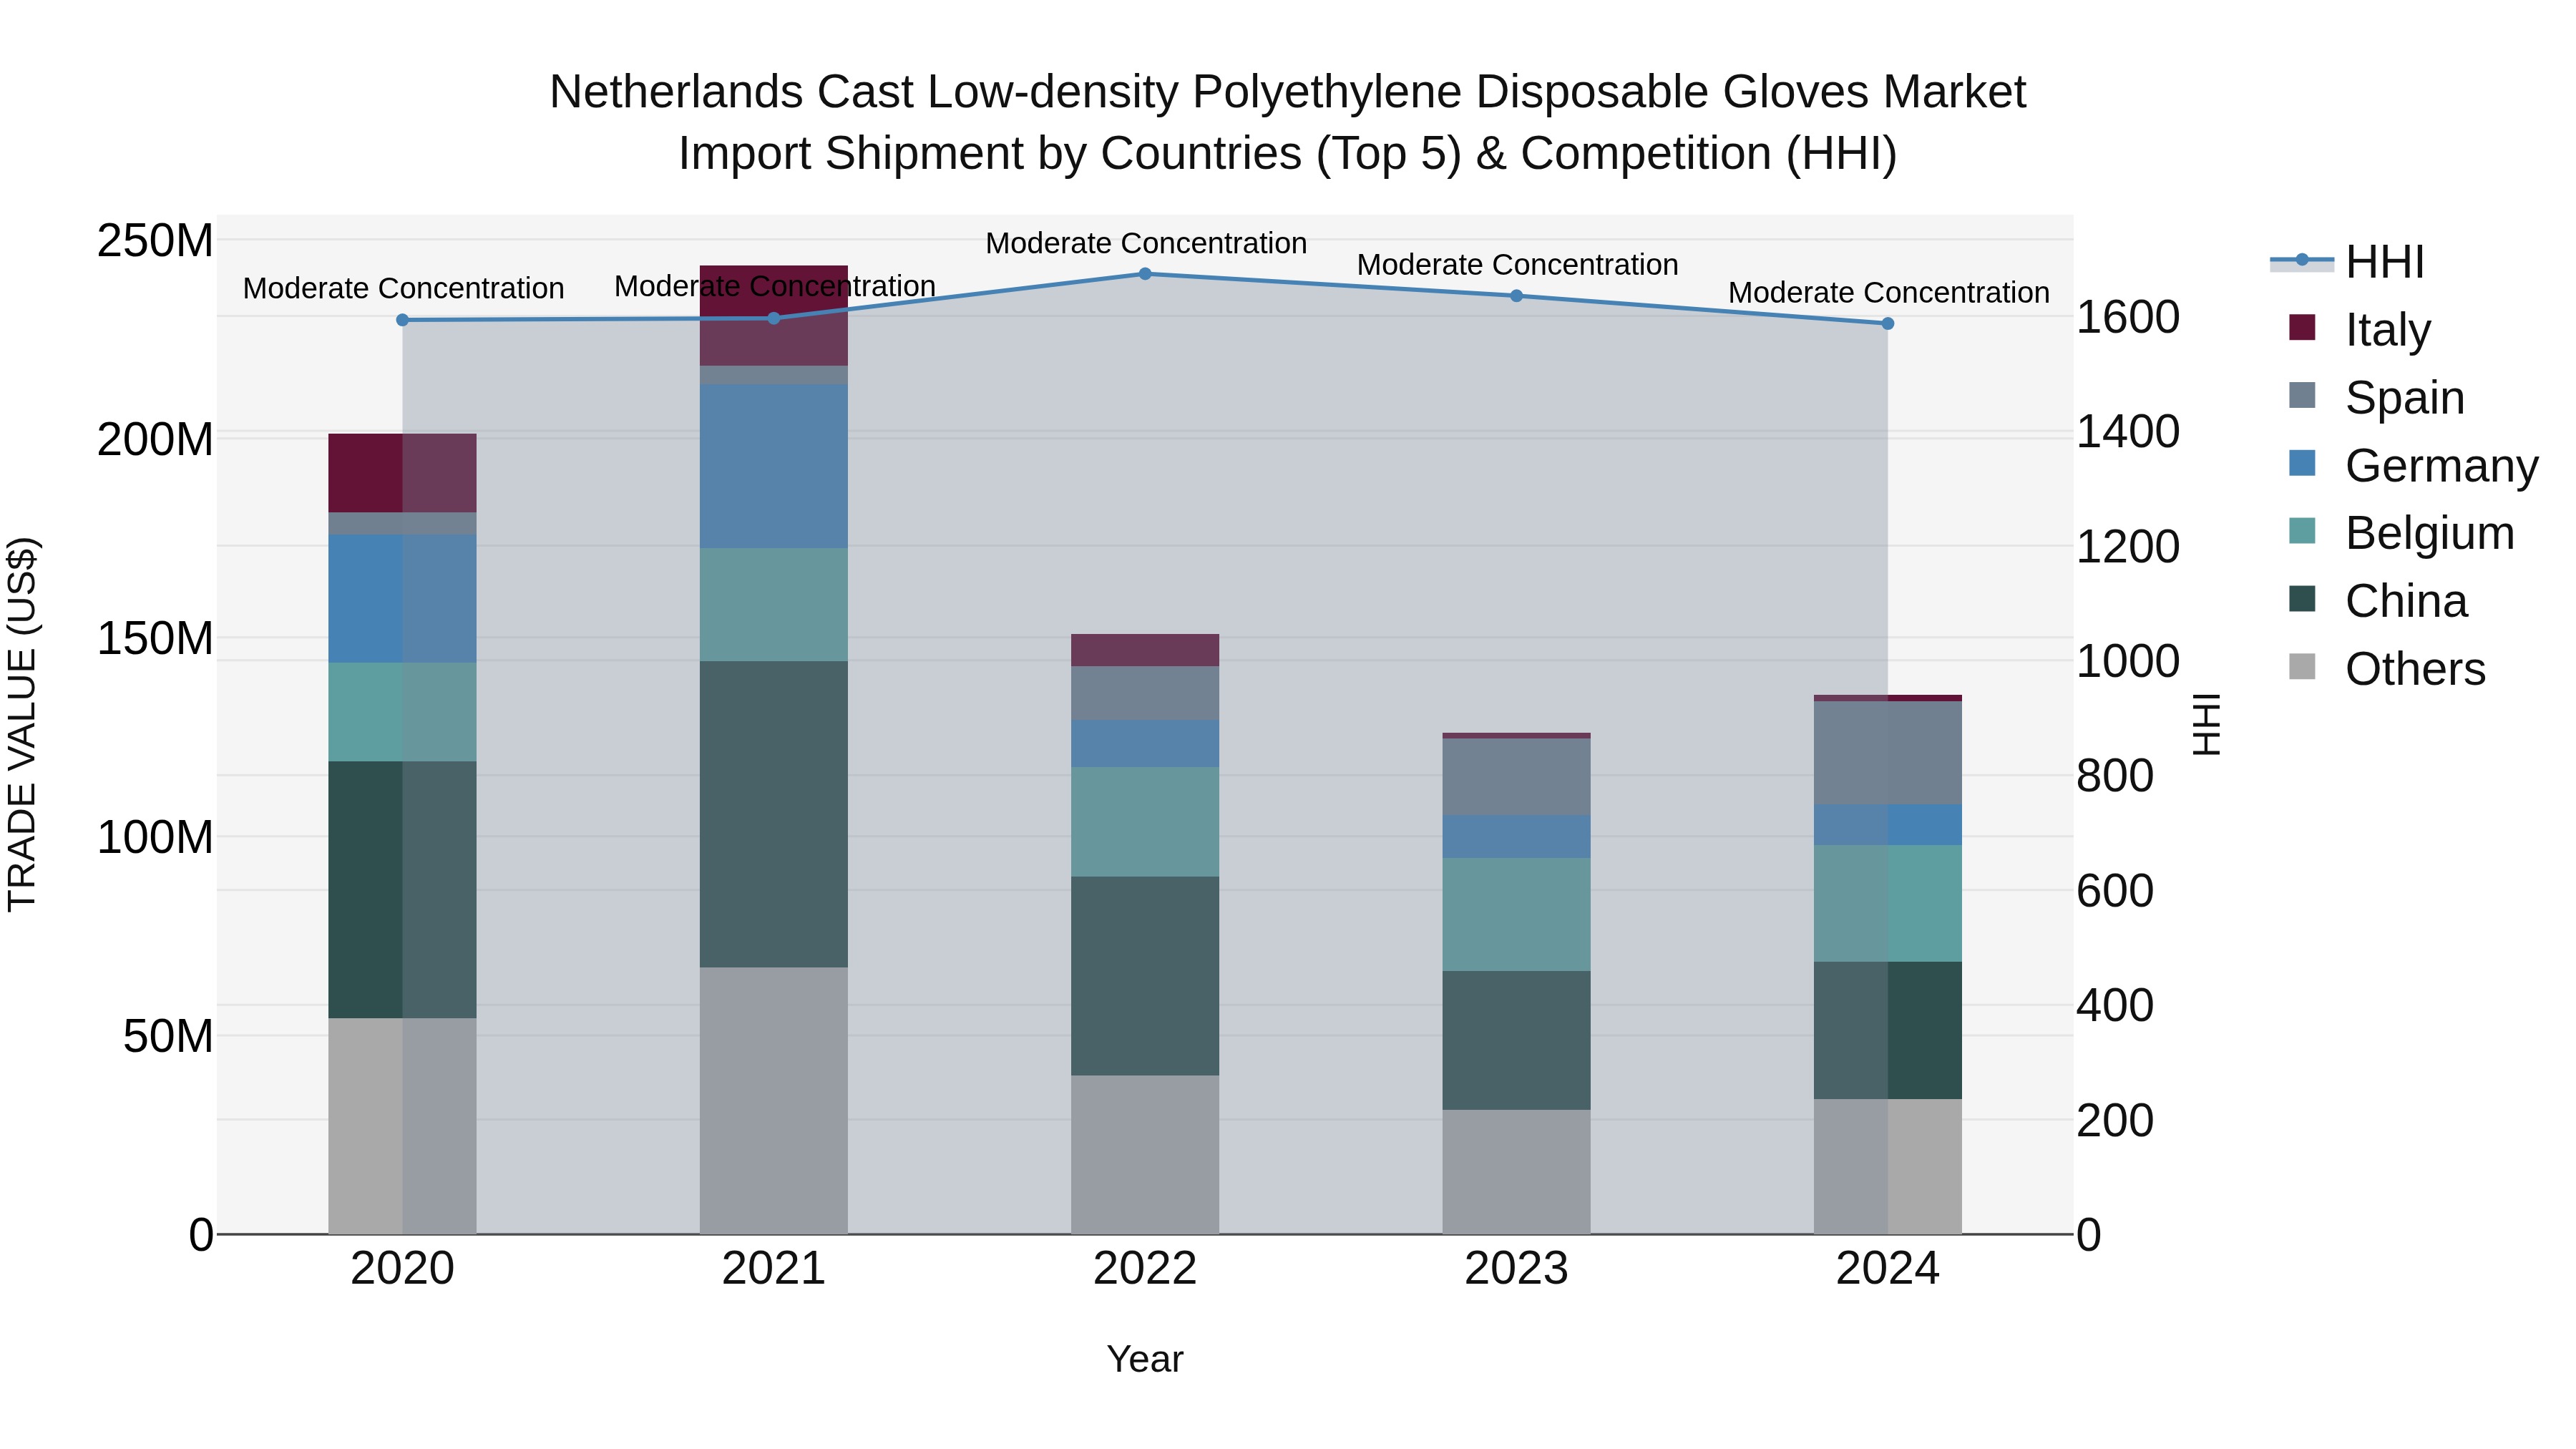Screen dimensions: 2576x1449
Task: Click the Belgium bar segment for 2024
Action: (1888, 904)
